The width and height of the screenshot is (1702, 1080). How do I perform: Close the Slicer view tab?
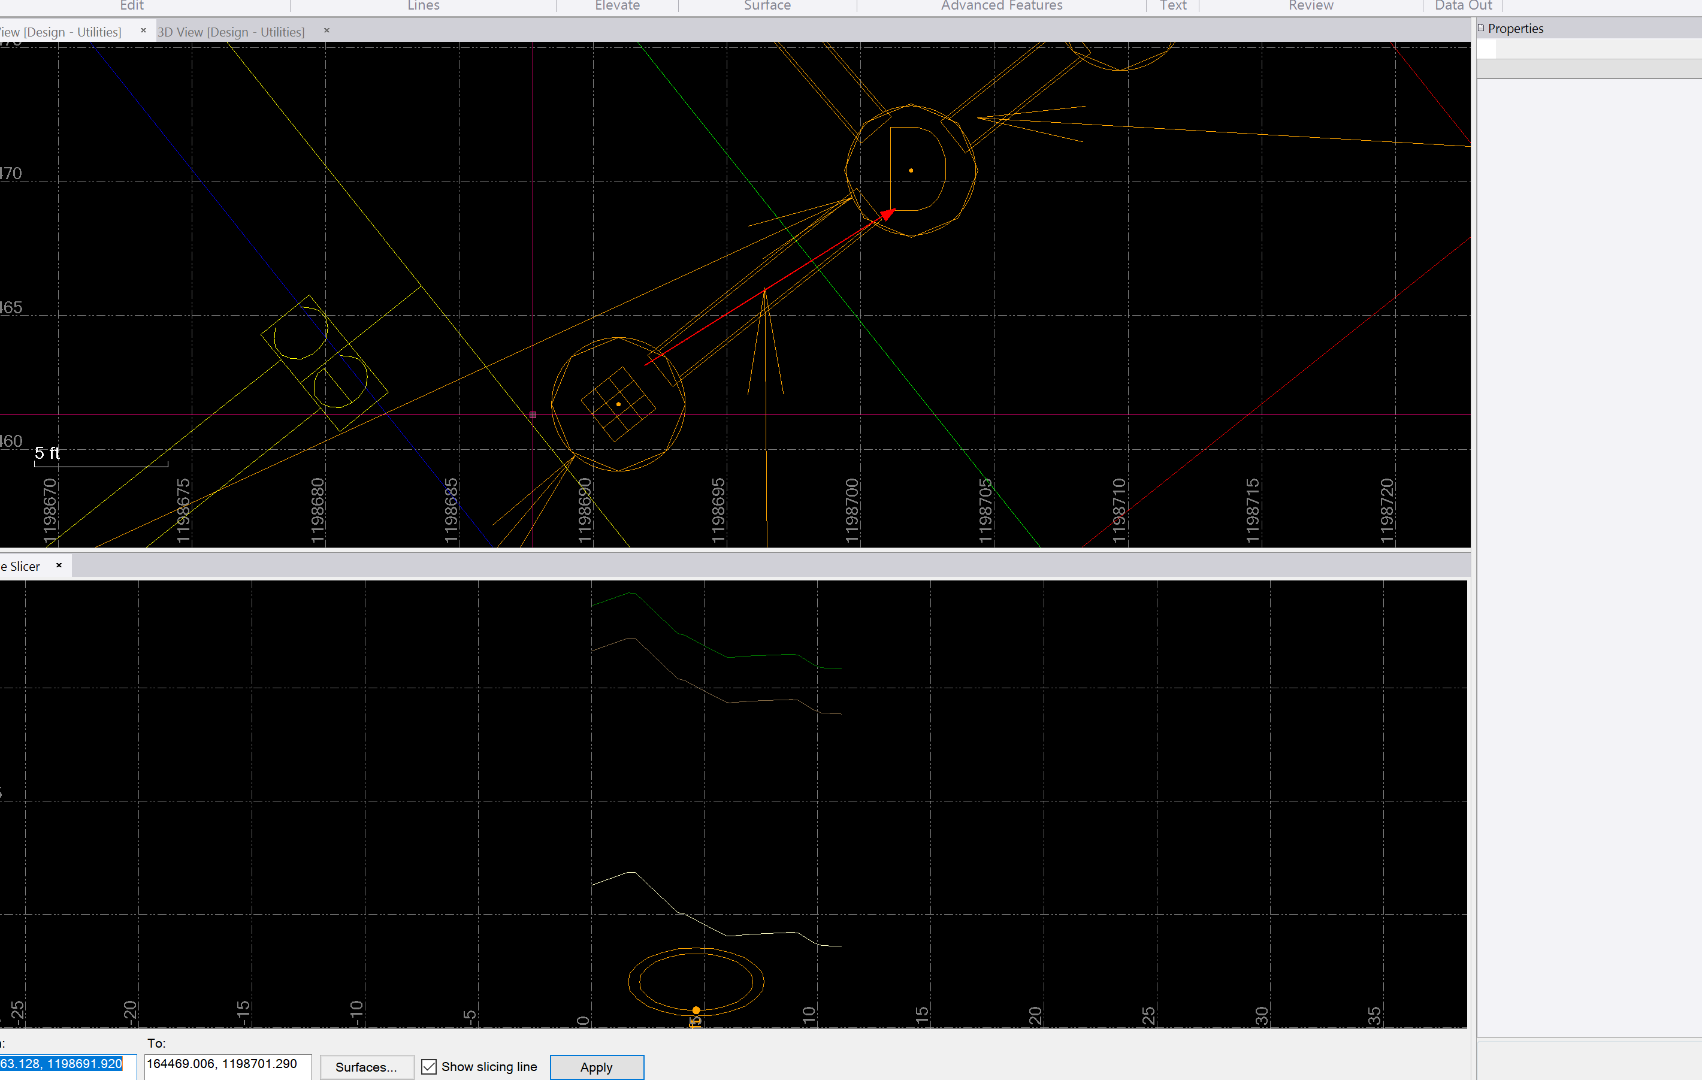59,566
